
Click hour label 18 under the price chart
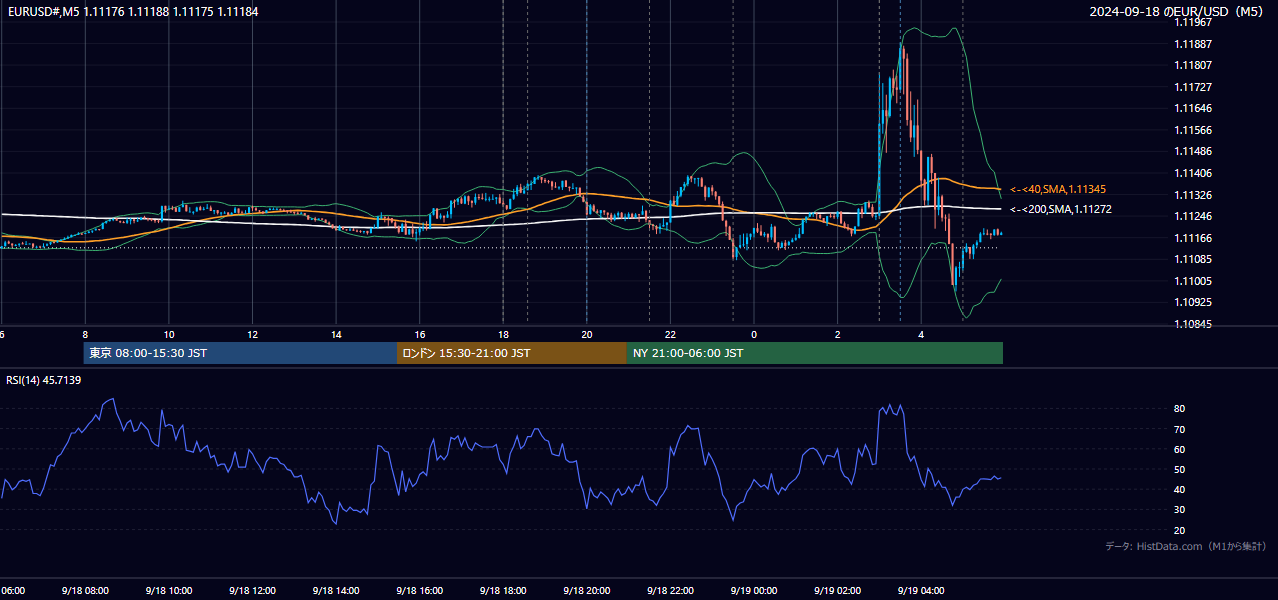(x=503, y=335)
